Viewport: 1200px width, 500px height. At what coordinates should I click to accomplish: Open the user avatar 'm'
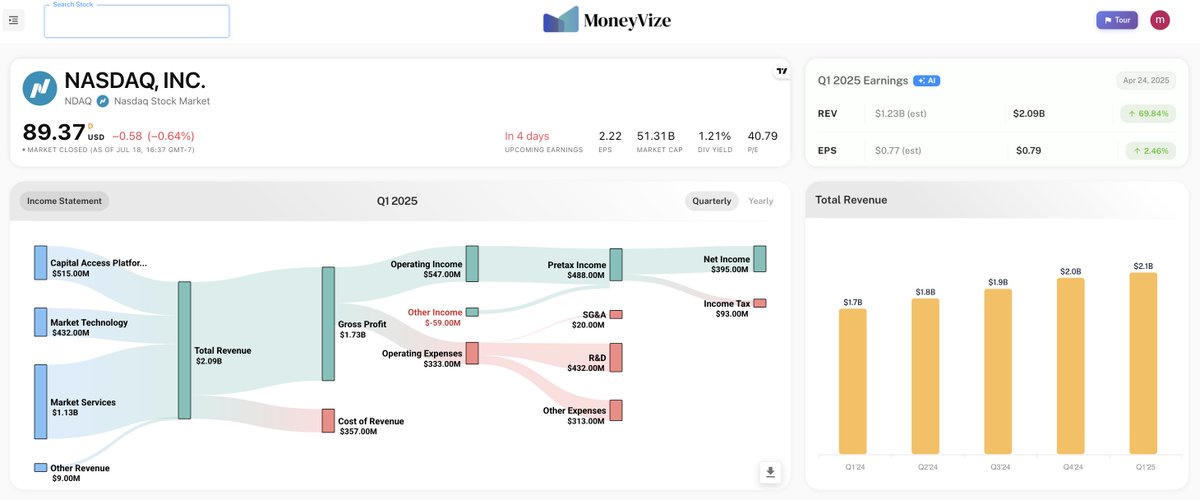(x=1160, y=20)
